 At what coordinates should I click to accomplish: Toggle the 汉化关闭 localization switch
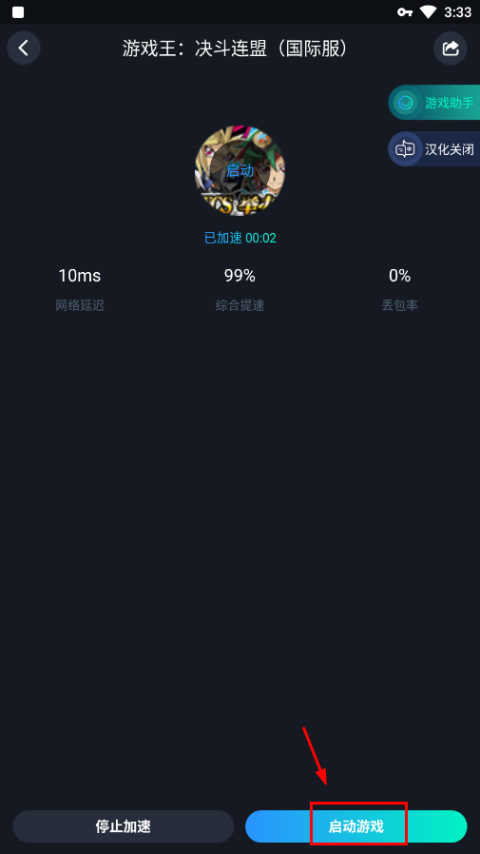[x=434, y=149]
